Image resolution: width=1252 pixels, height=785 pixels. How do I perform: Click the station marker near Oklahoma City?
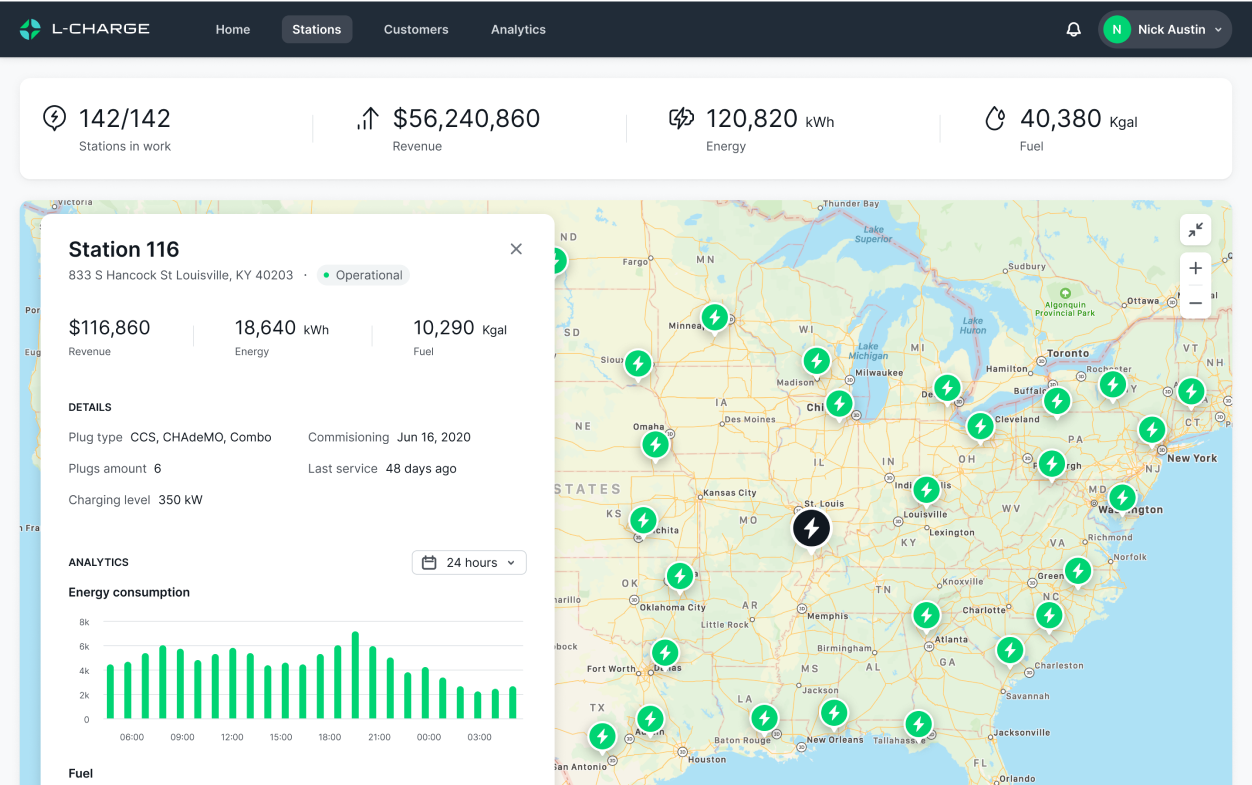tap(679, 575)
